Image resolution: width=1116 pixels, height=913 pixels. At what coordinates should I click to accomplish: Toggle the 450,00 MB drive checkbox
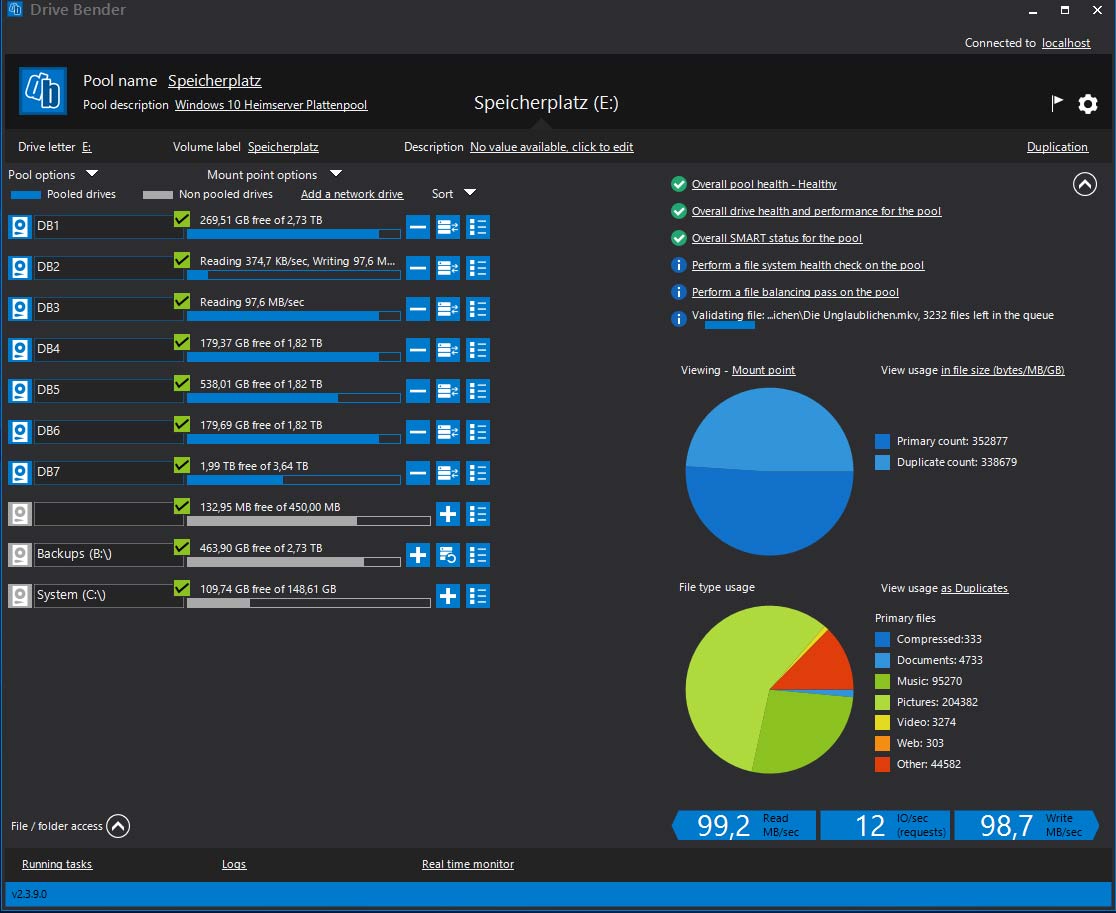[x=182, y=506]
